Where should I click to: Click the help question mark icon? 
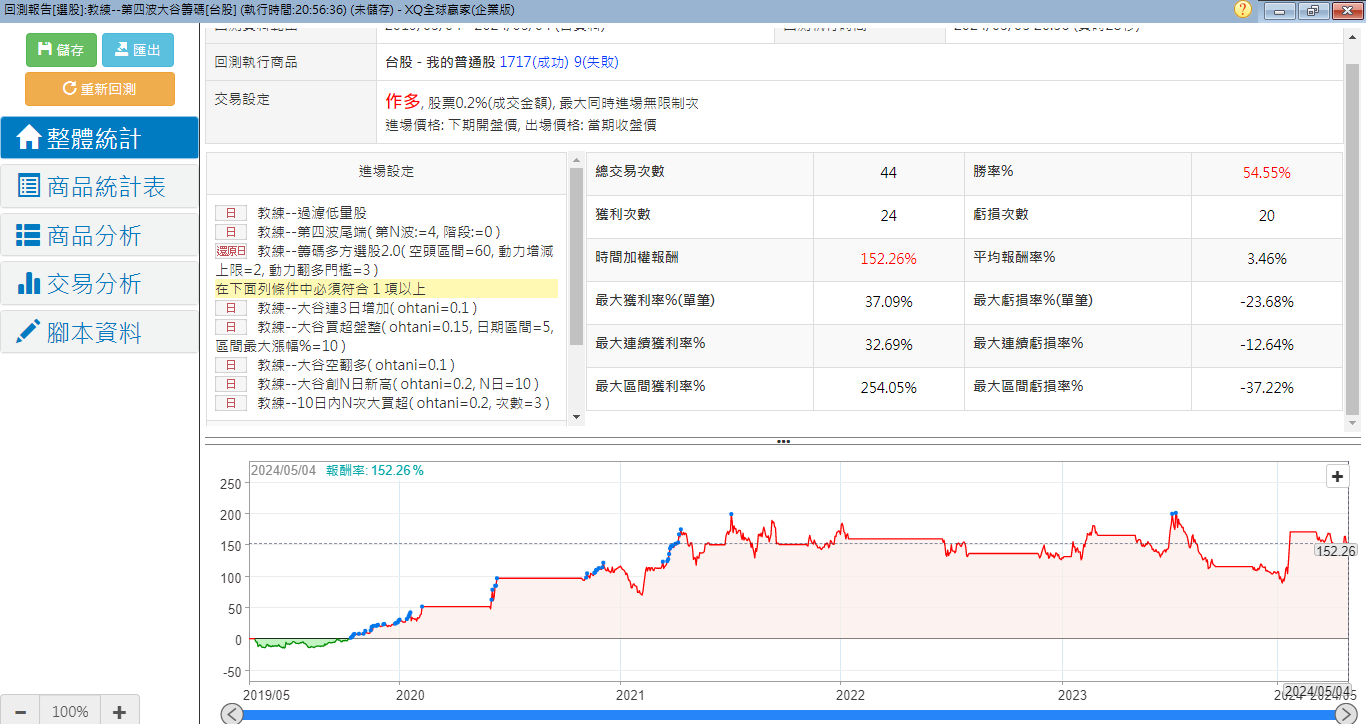click(1243, 10)
